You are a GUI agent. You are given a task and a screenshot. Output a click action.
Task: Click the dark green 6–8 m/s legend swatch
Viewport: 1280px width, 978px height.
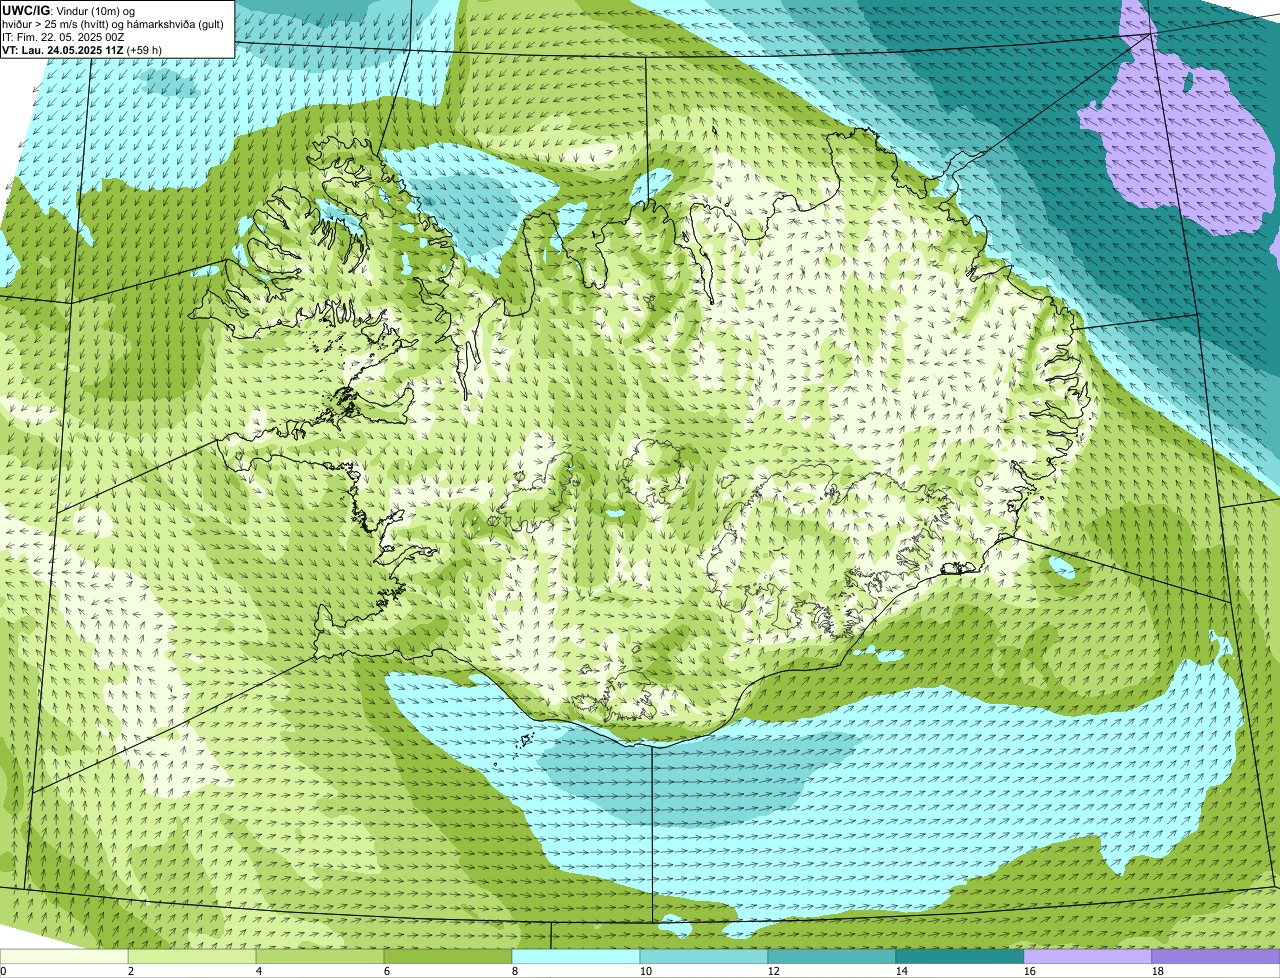tap(448, 957)
